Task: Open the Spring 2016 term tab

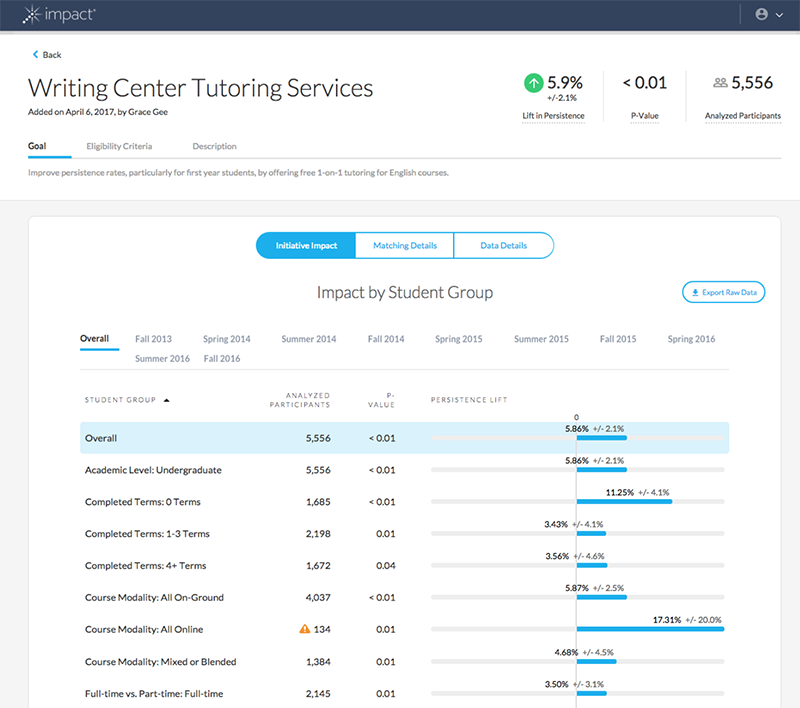Action: pyautogui.click(x=691, y=339)
